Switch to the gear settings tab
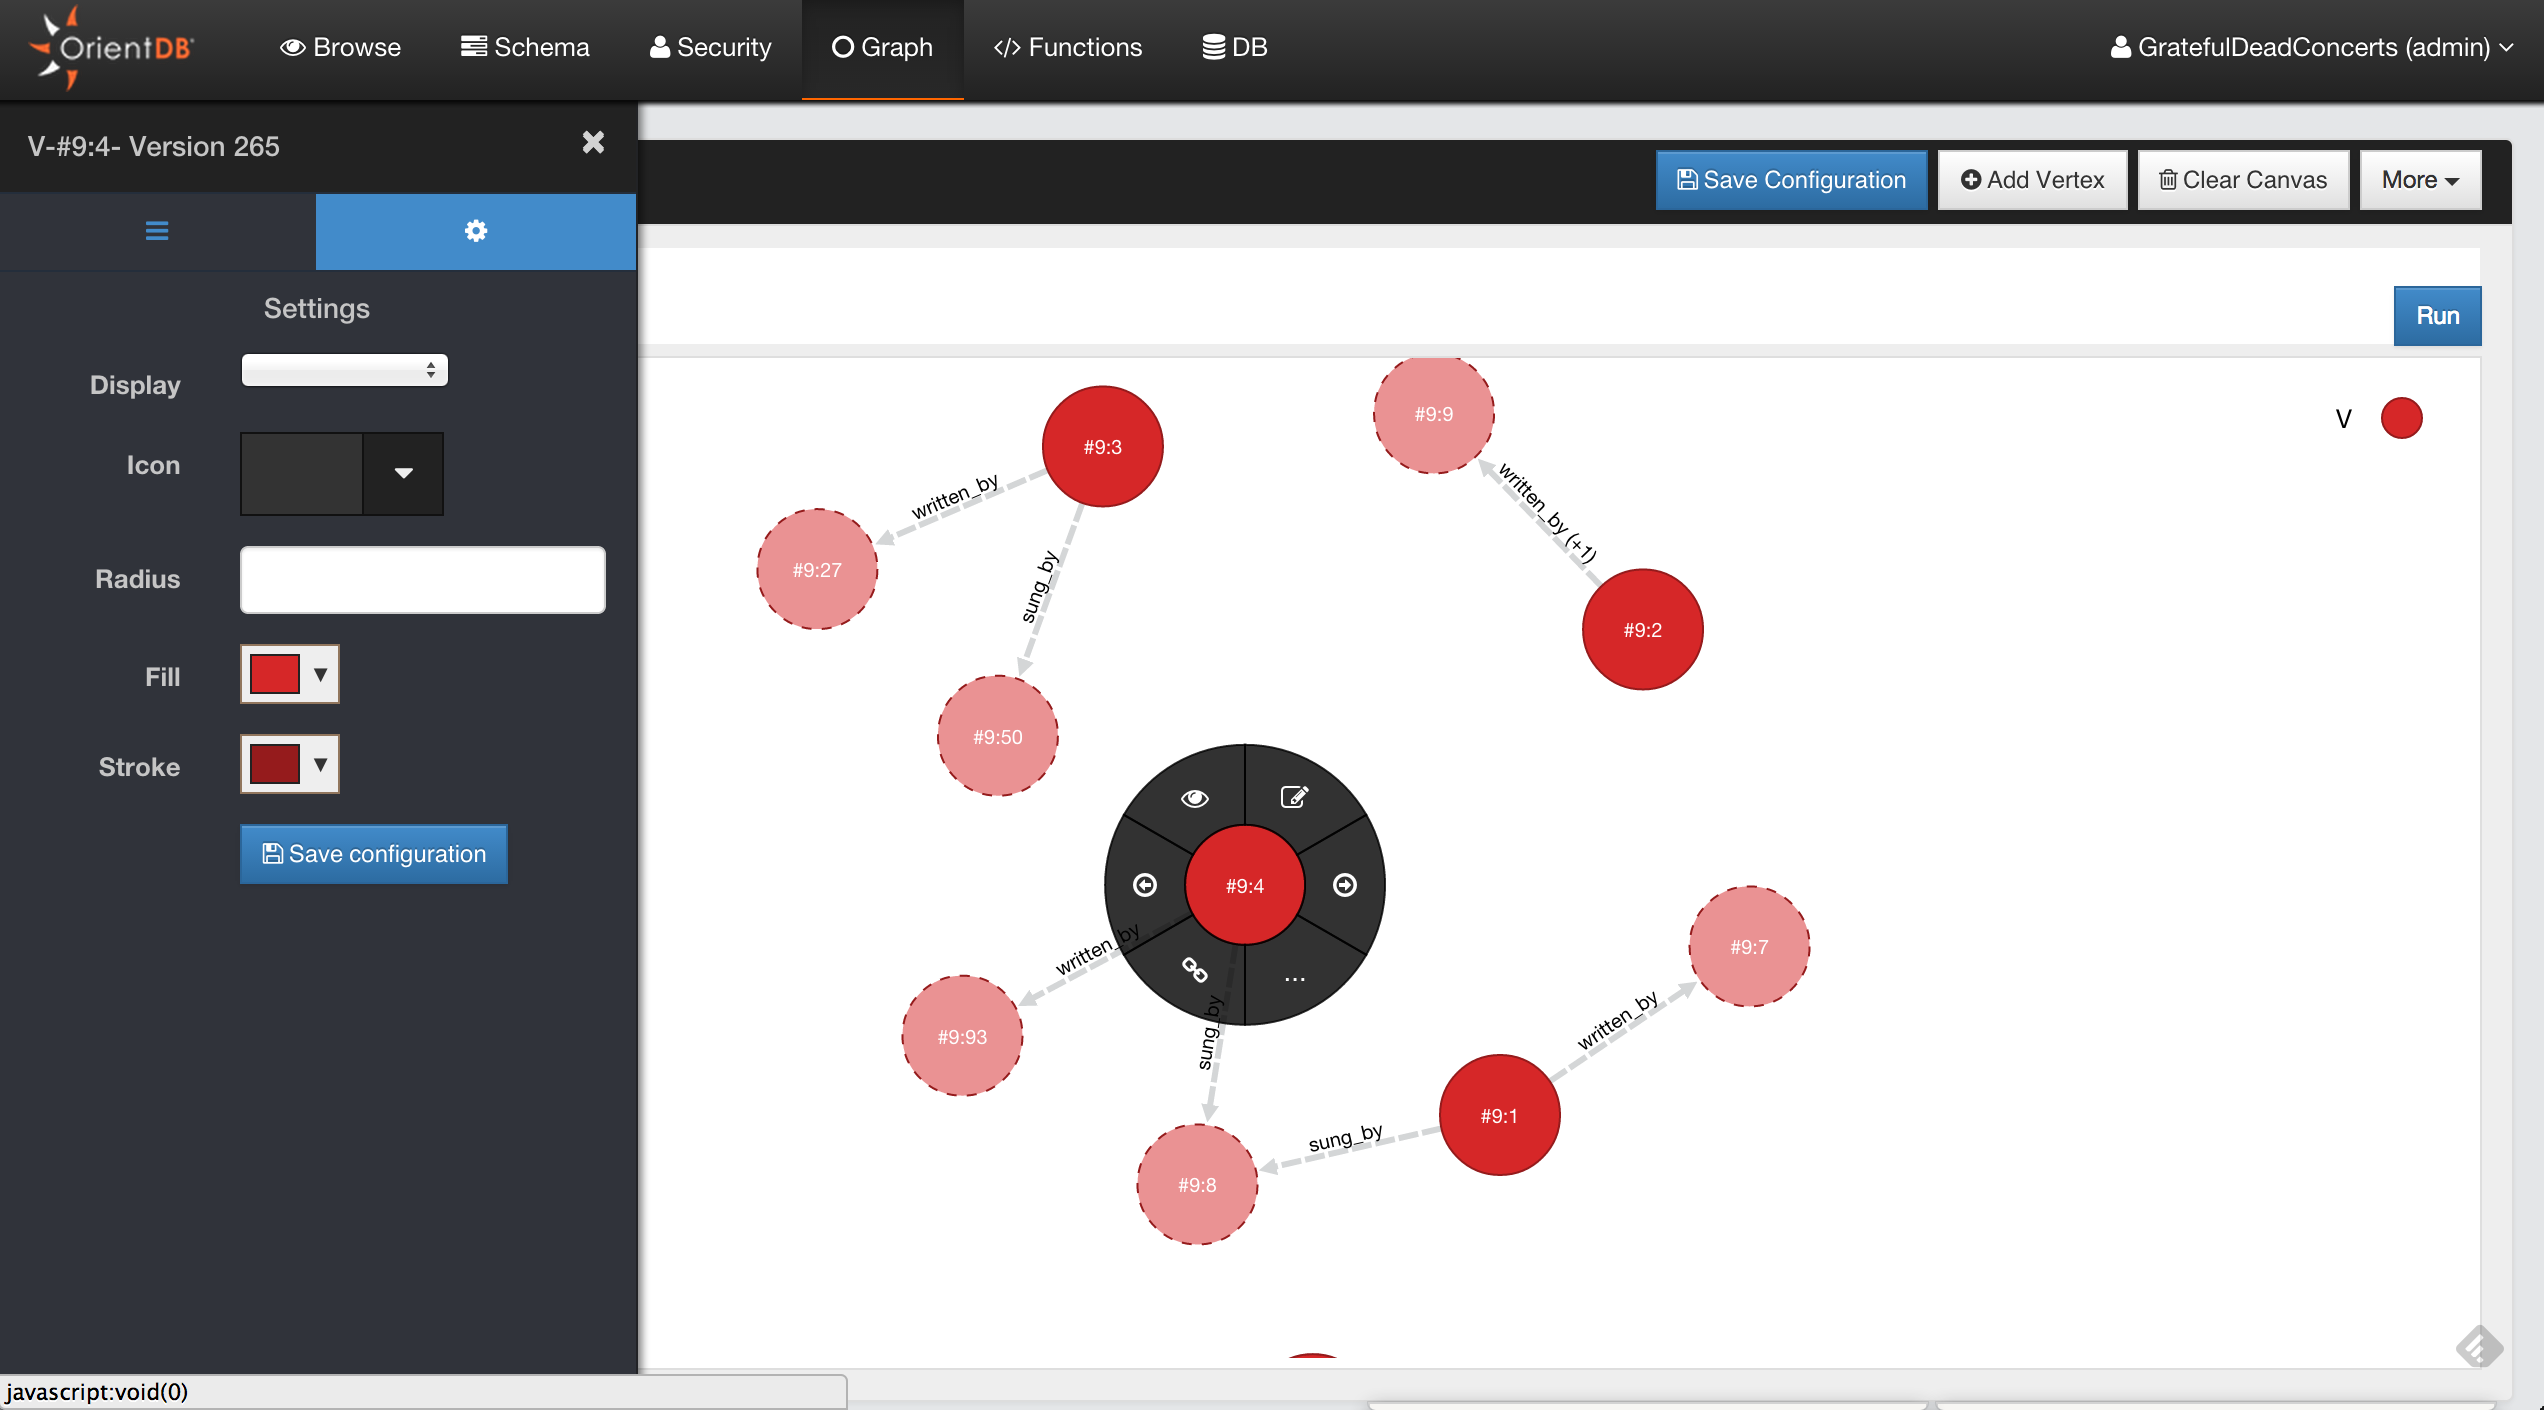This screenshot has height=1410, width=2544. [x=475, y=231]
